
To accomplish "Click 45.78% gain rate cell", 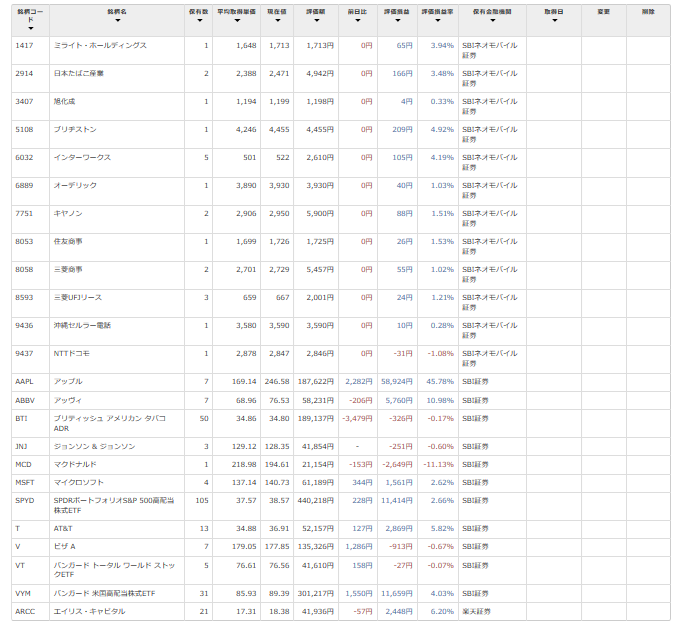I will click(x=440, y=382).
